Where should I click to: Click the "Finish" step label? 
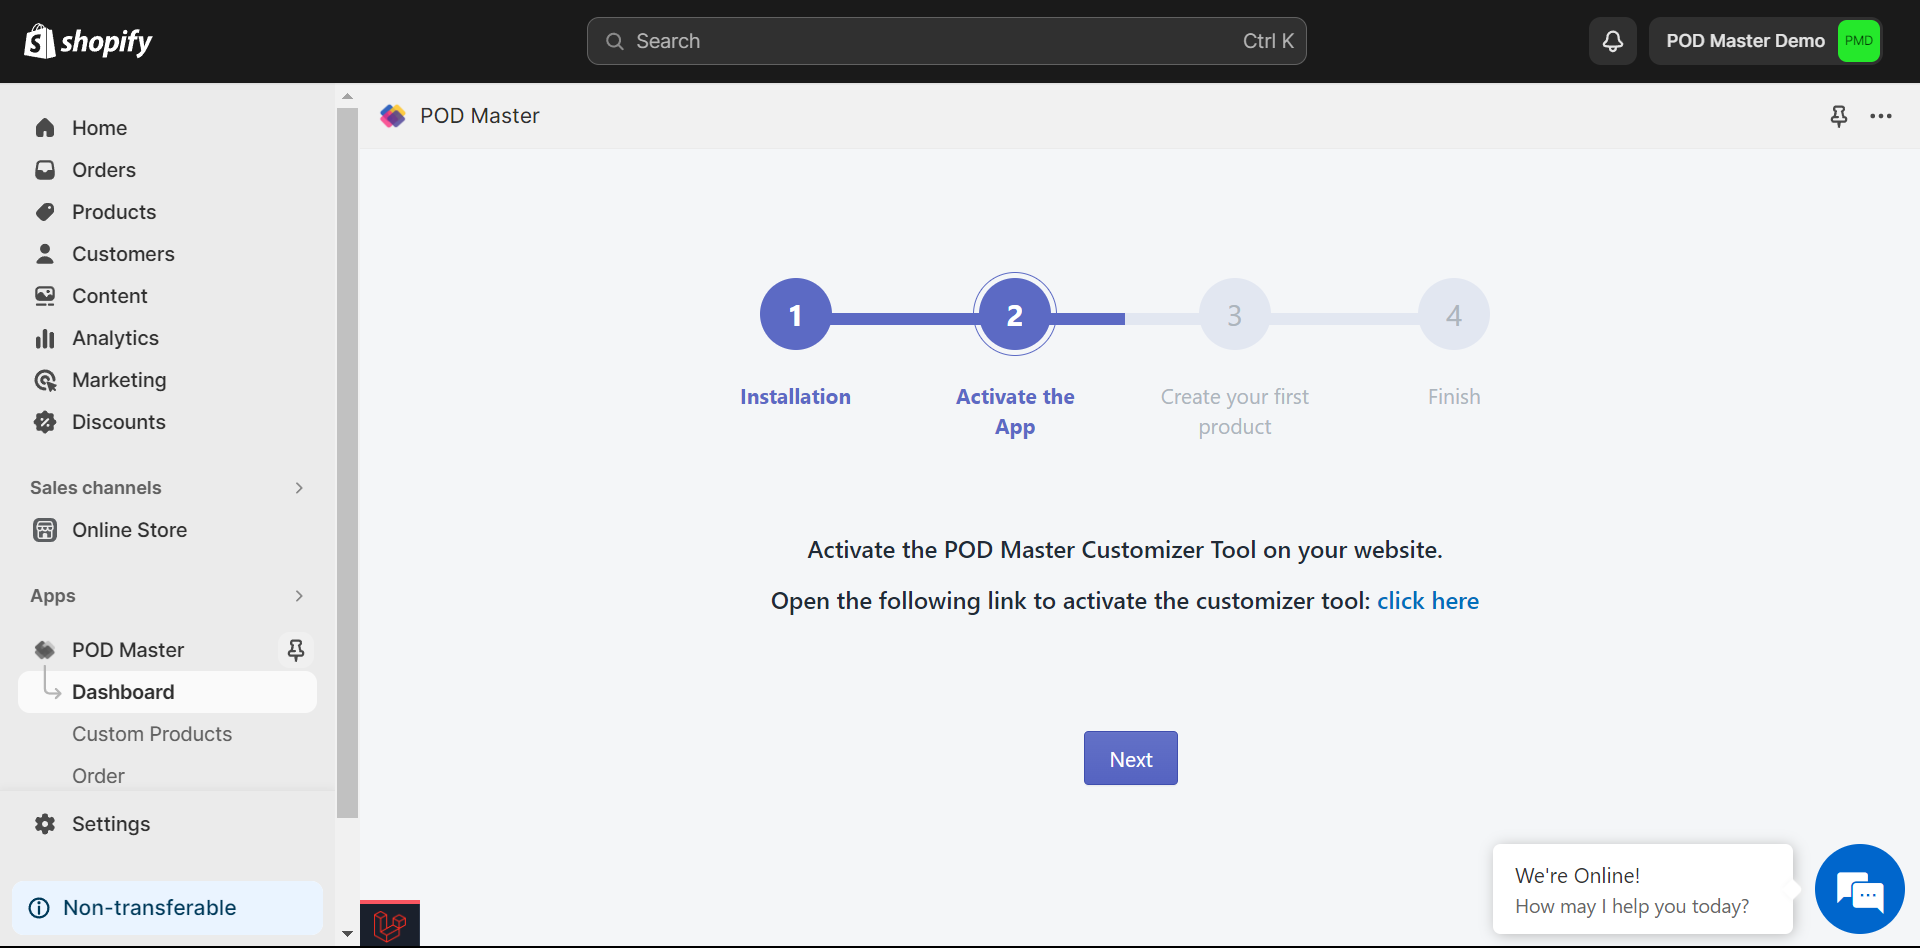[x=1454, y=397]
